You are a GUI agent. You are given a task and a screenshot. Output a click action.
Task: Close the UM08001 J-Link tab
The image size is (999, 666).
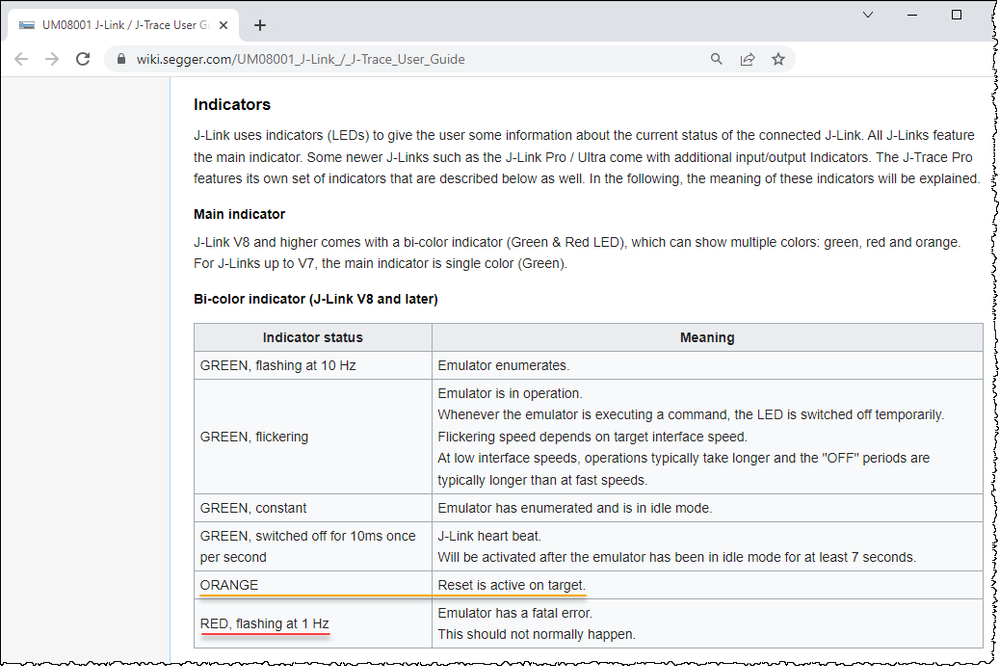coord(224,25)
